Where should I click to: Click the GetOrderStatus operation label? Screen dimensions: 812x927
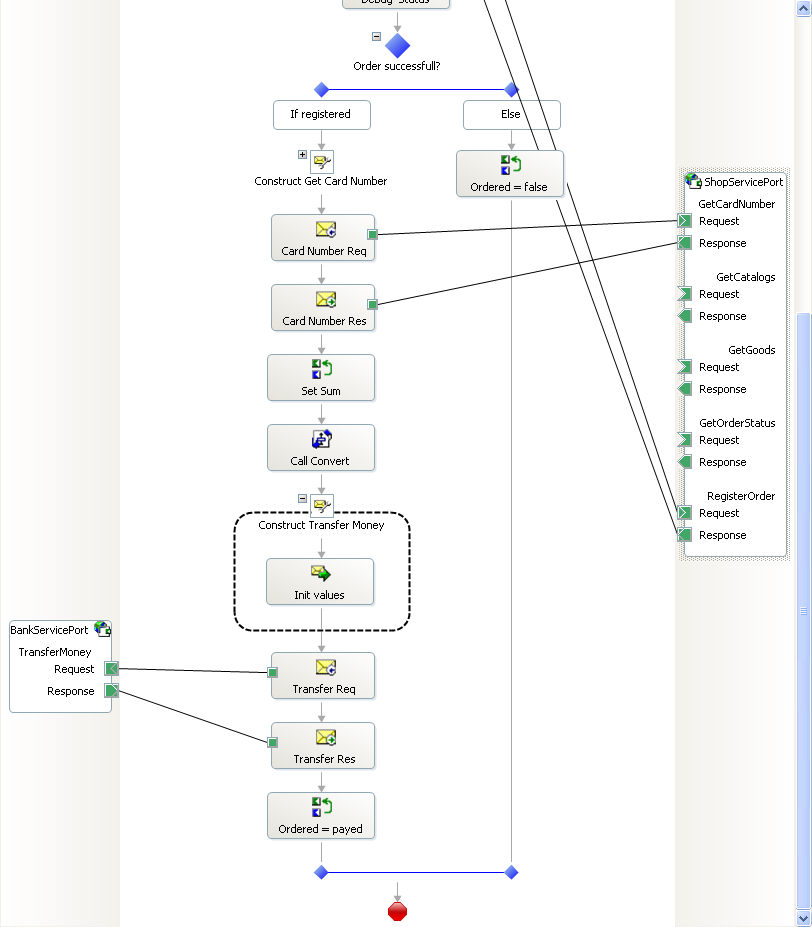click(x=737, y=423)
